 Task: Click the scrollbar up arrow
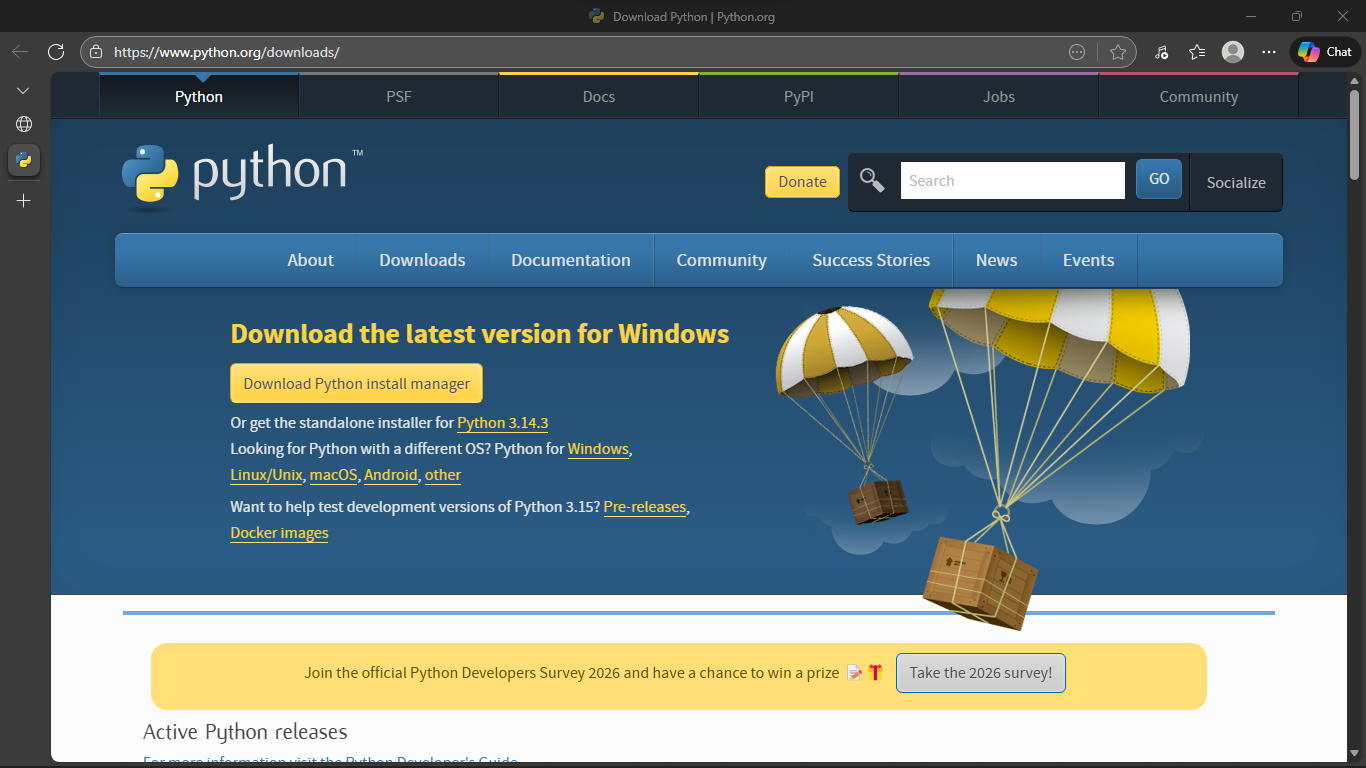click(x=1354, y=79)
